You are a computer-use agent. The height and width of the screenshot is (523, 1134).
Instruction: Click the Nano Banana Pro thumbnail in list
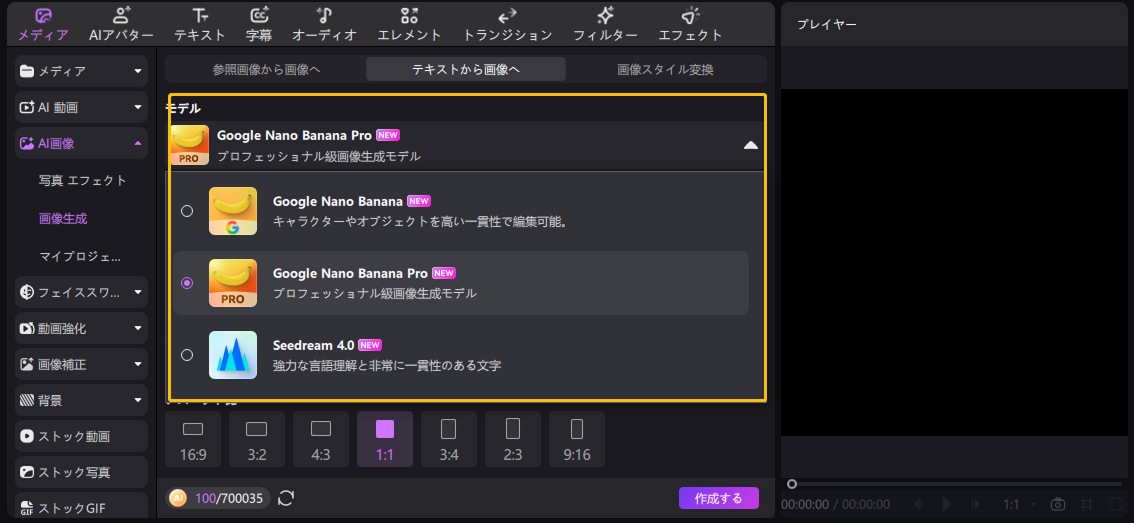point(233,283)
